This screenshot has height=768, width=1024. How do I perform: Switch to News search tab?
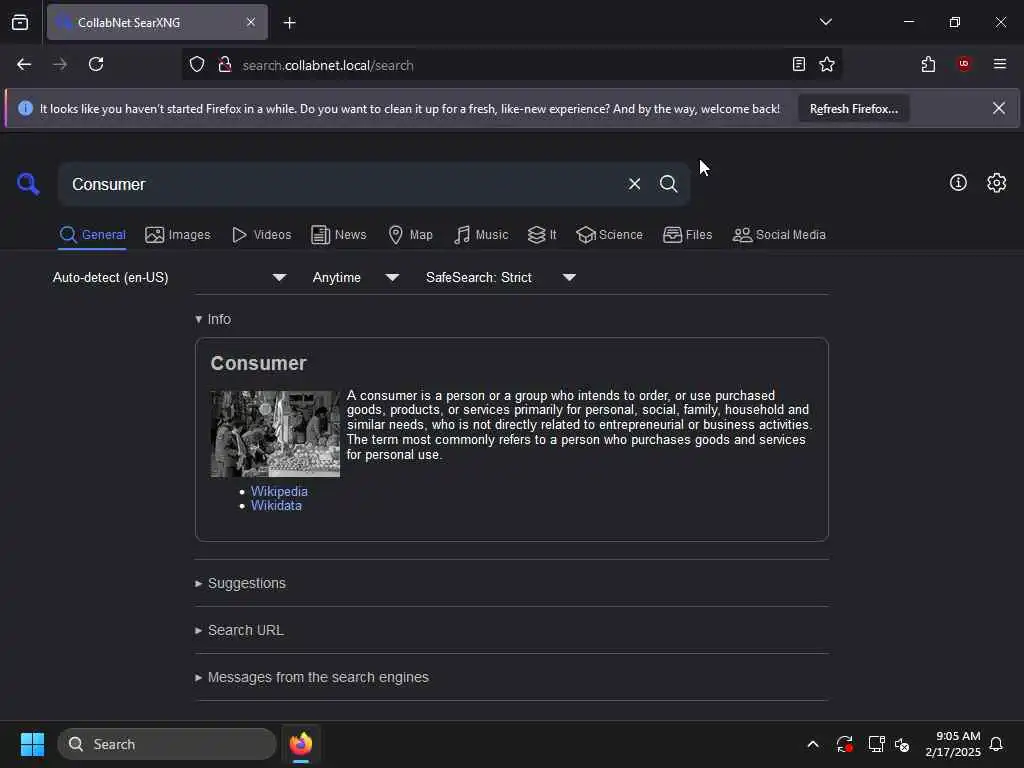(339, 235)
